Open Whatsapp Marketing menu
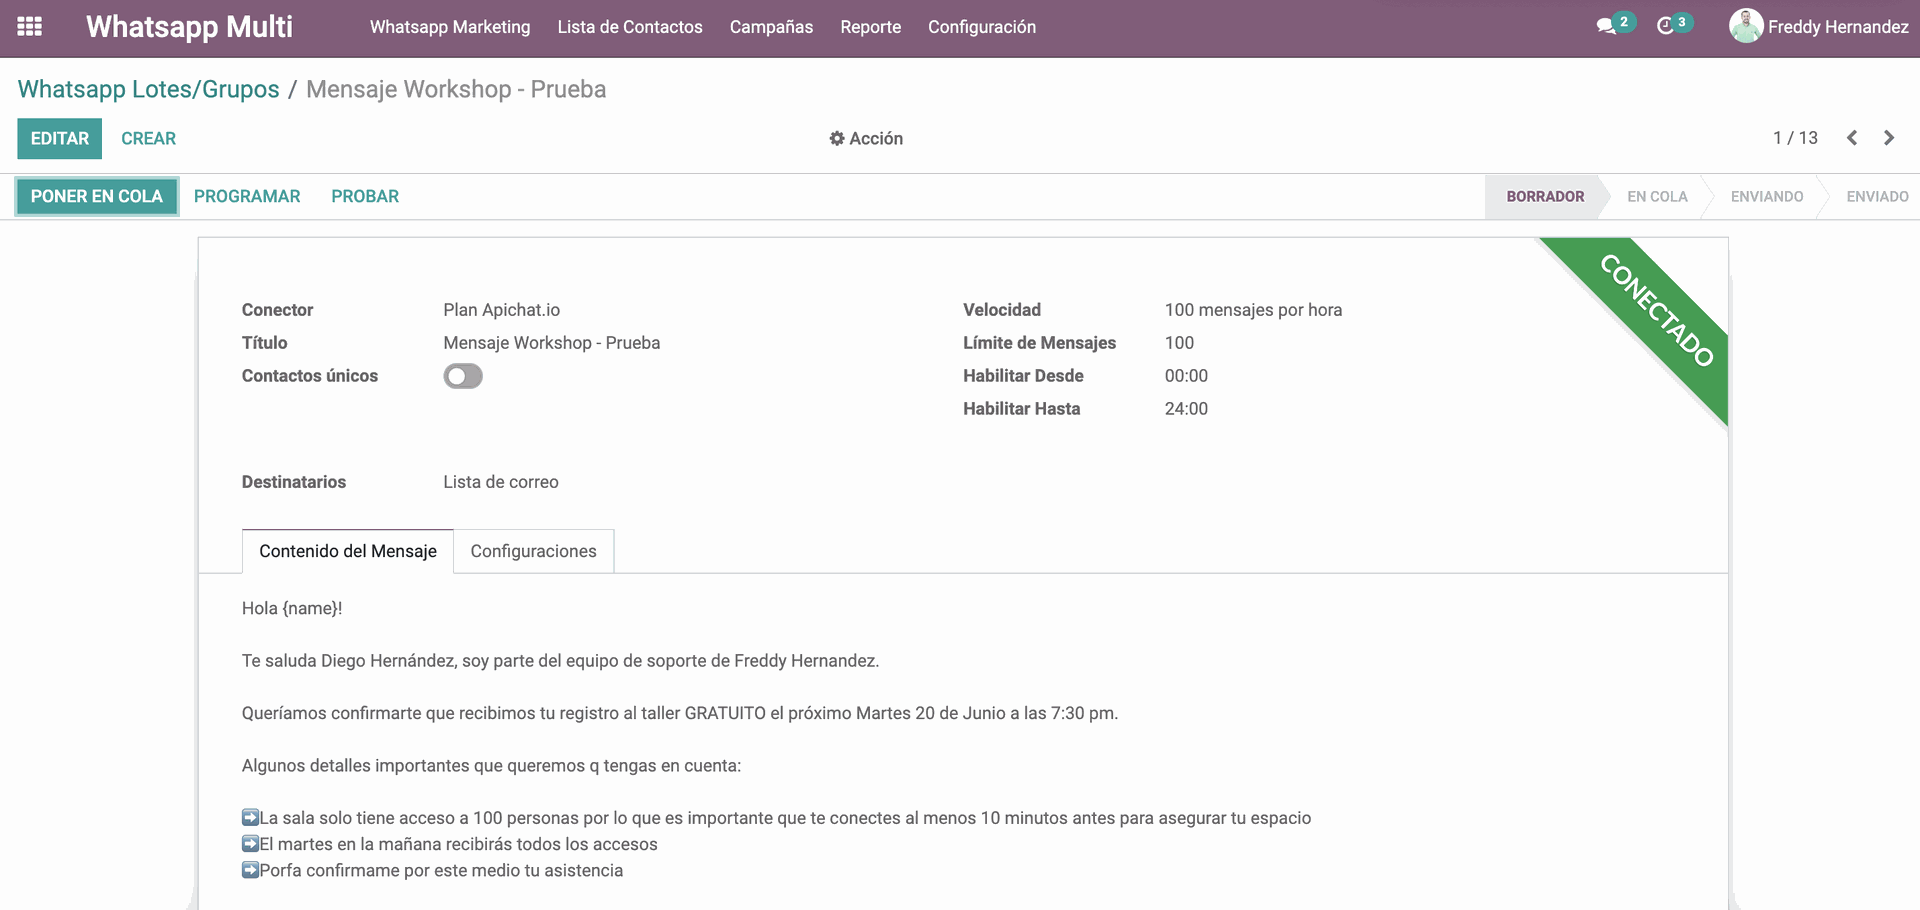 click(450, 27)
